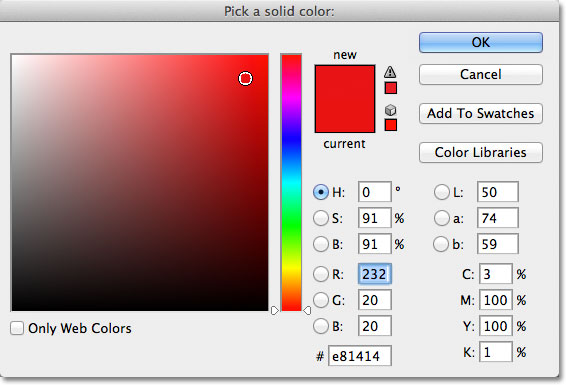Confirm the color with OK

tap(481, 43)
